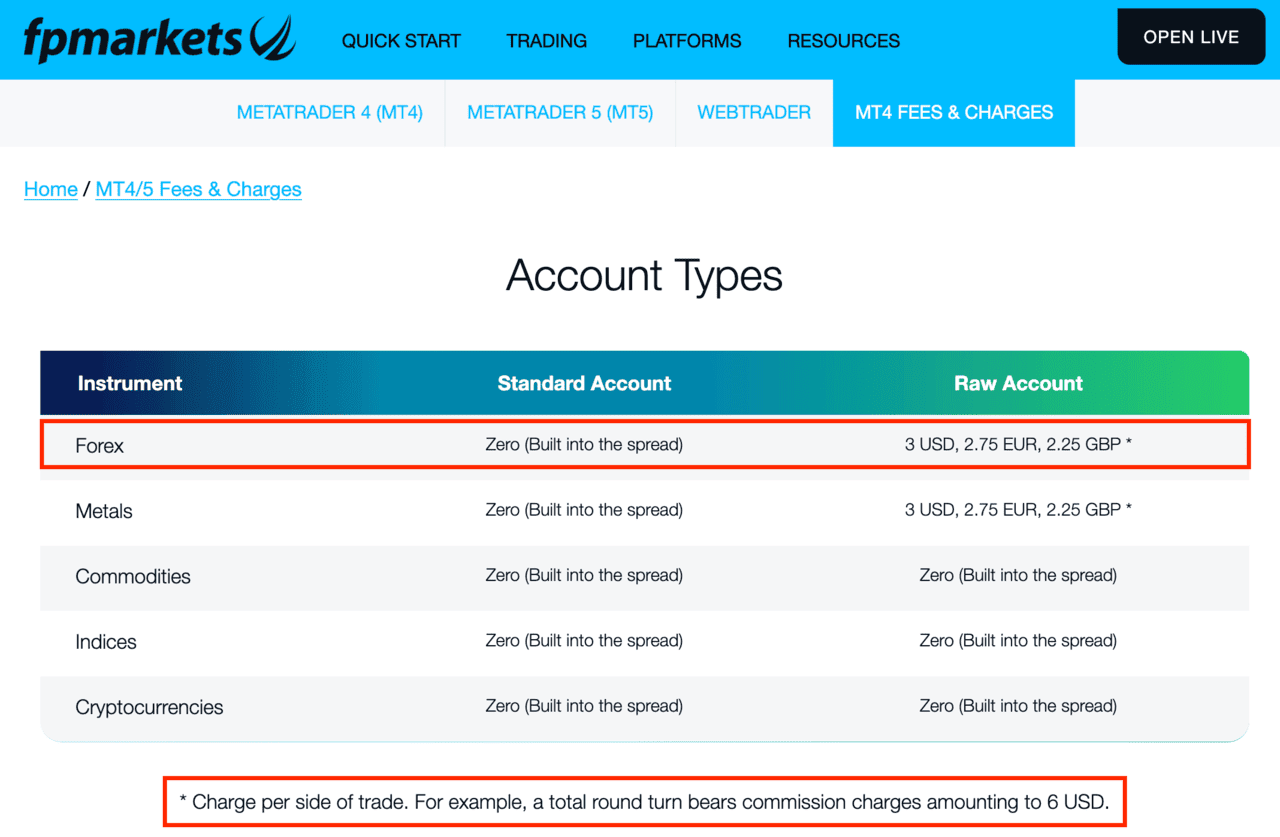Follow the MT4/5 Fees & Charges breadcrumb
Image resolution: width=1280 pixels, height=837 pixels.
[x=198, y=189]
